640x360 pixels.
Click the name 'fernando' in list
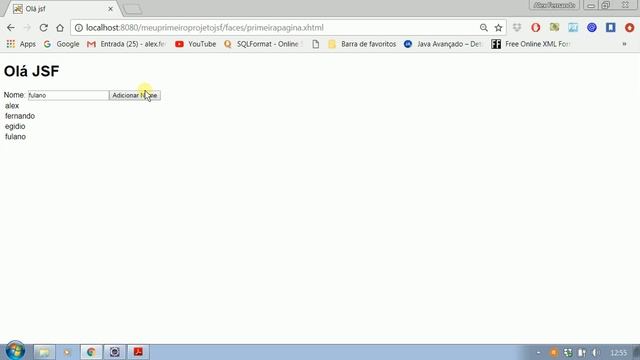coord(20,116)
